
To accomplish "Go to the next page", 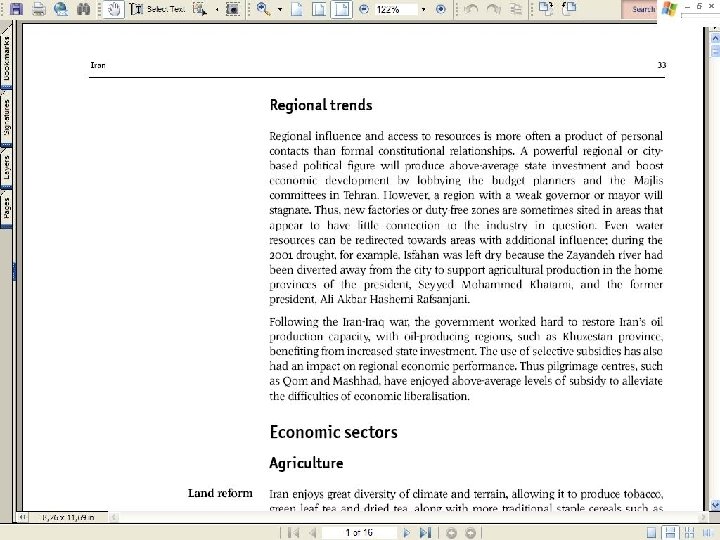I will (406, 533).
